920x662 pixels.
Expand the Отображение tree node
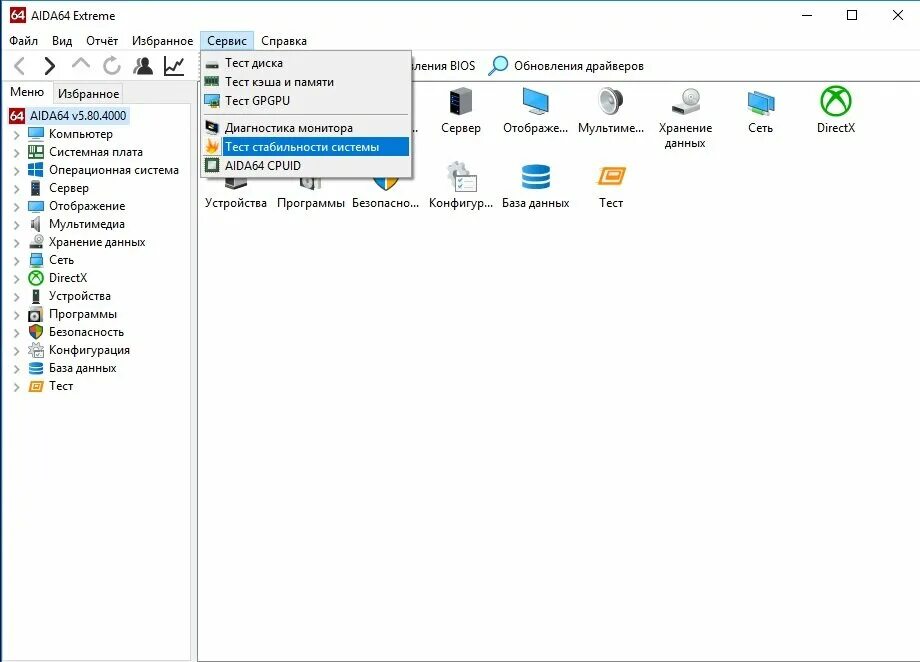coord(16,207)
